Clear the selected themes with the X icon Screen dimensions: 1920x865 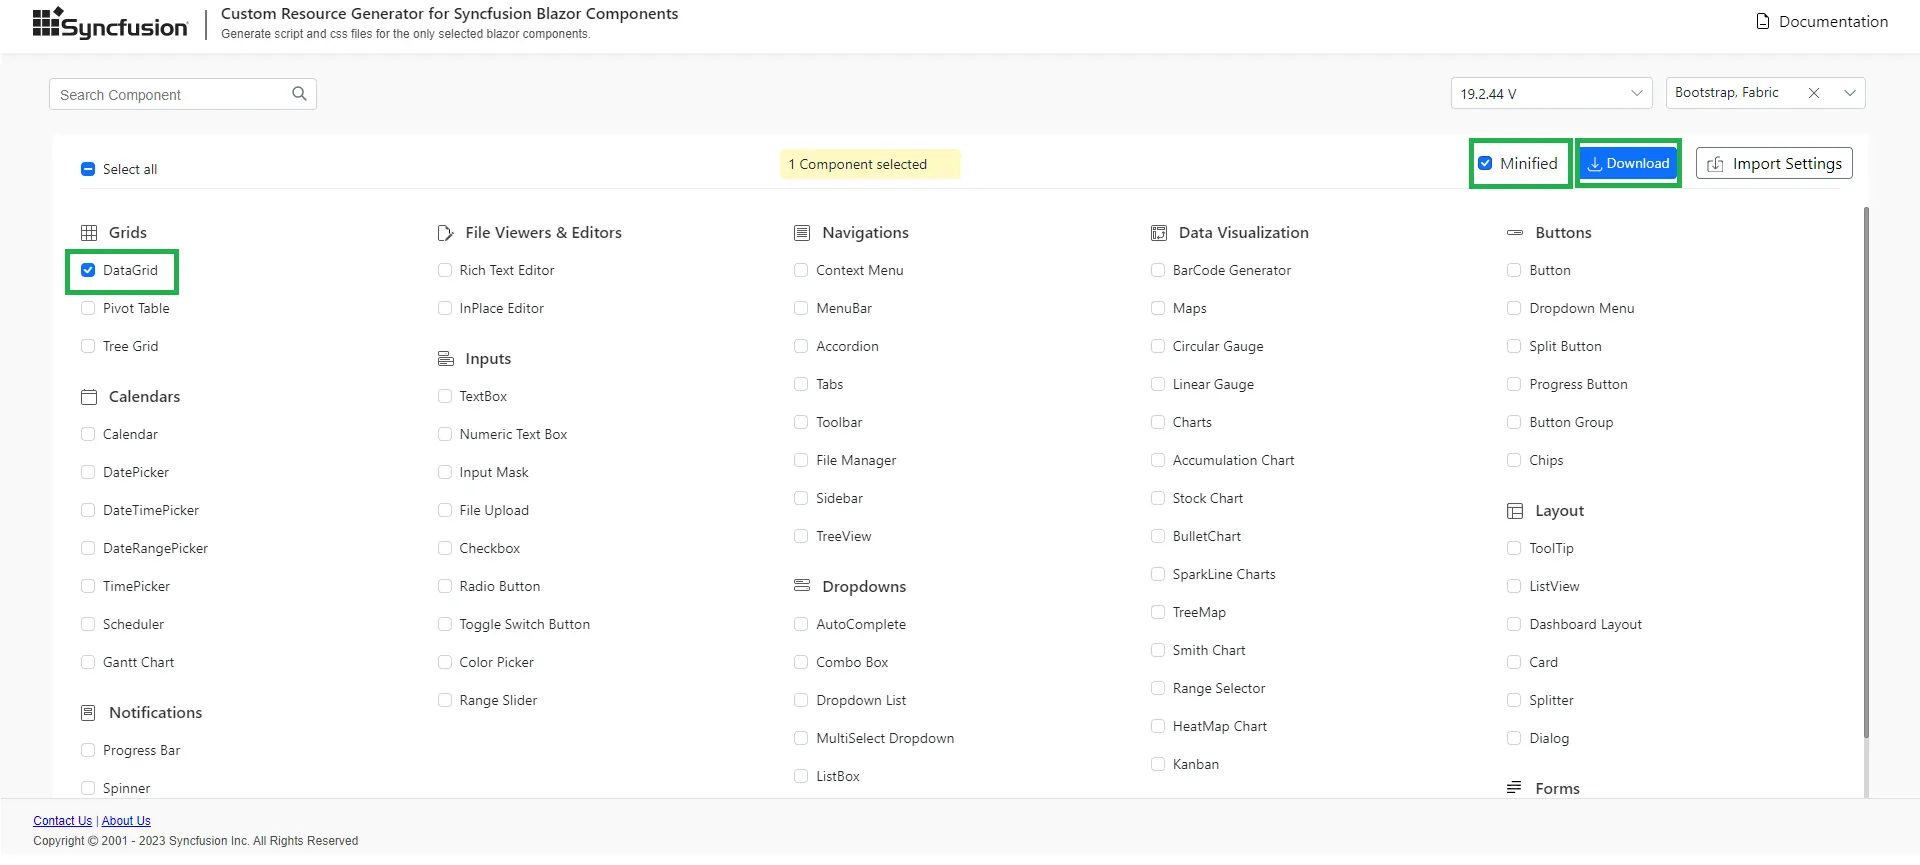point(1813,93)
